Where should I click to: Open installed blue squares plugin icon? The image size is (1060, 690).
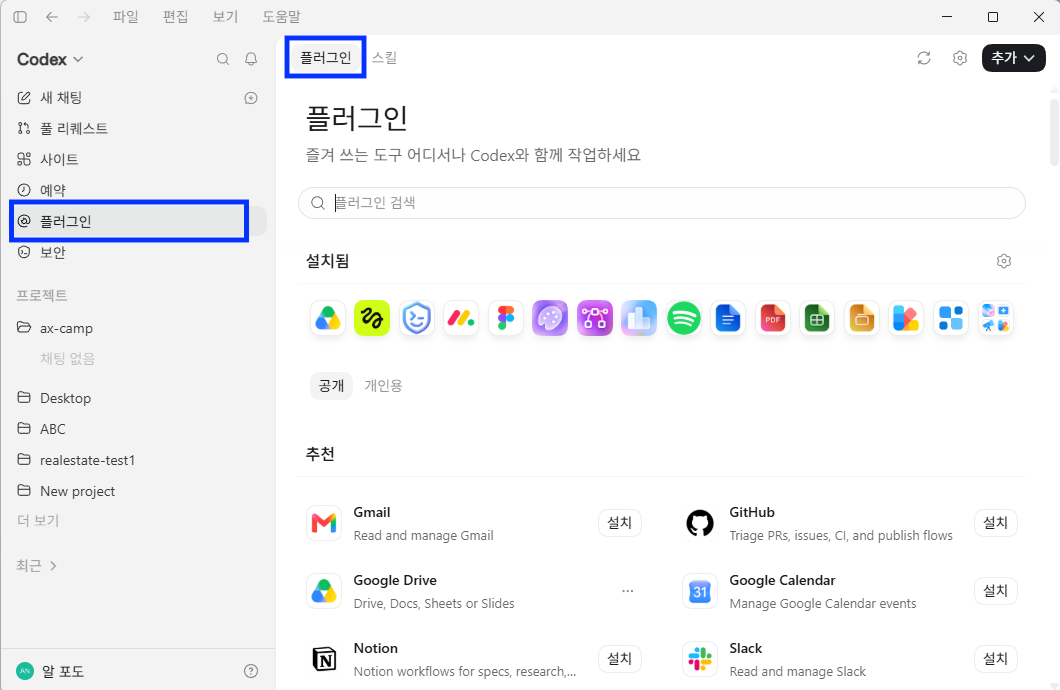(950, 318)
